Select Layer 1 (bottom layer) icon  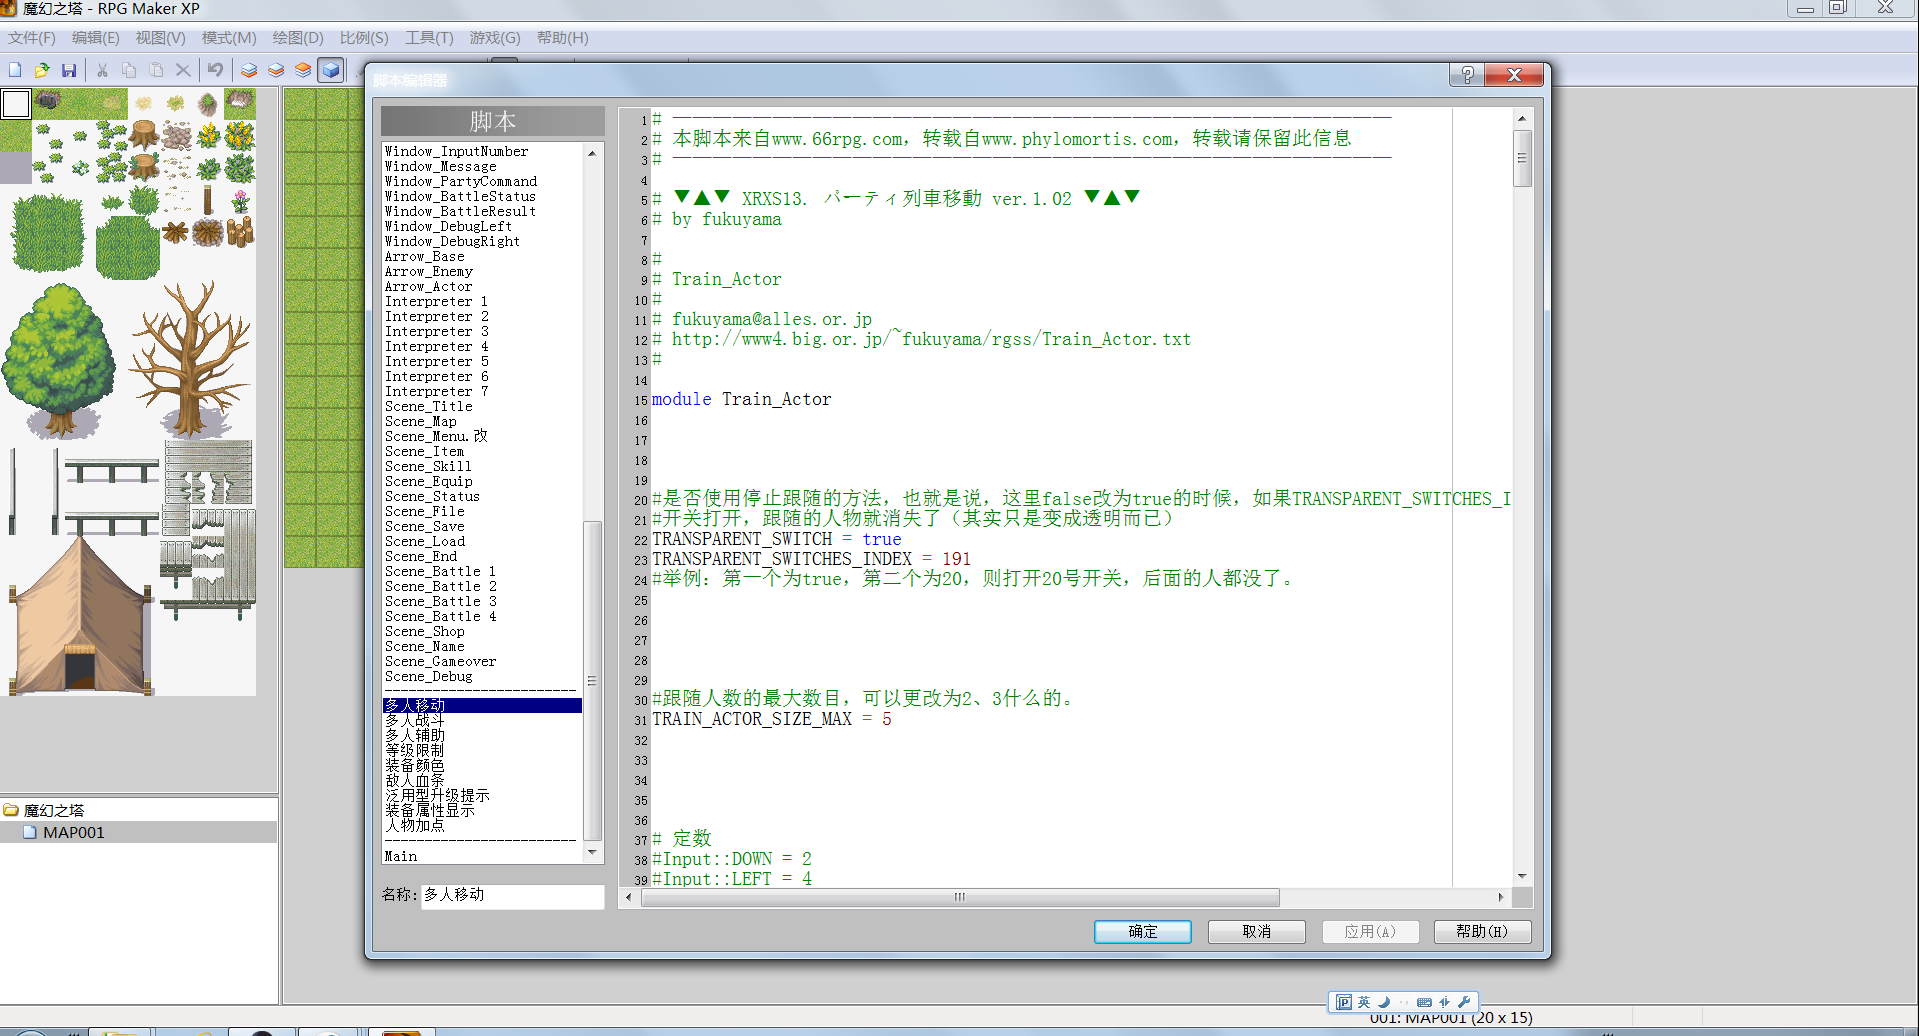click(x=249, y=70)
